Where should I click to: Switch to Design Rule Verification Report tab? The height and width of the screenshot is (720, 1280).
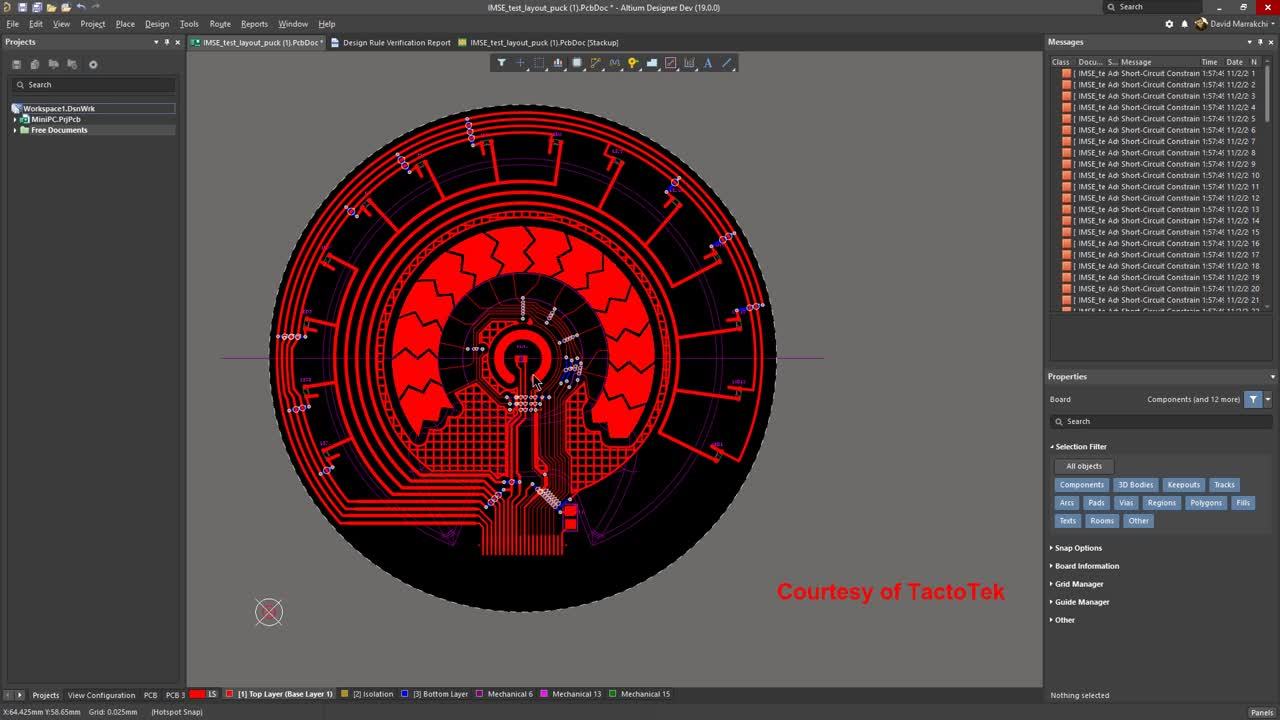point(391,42)
